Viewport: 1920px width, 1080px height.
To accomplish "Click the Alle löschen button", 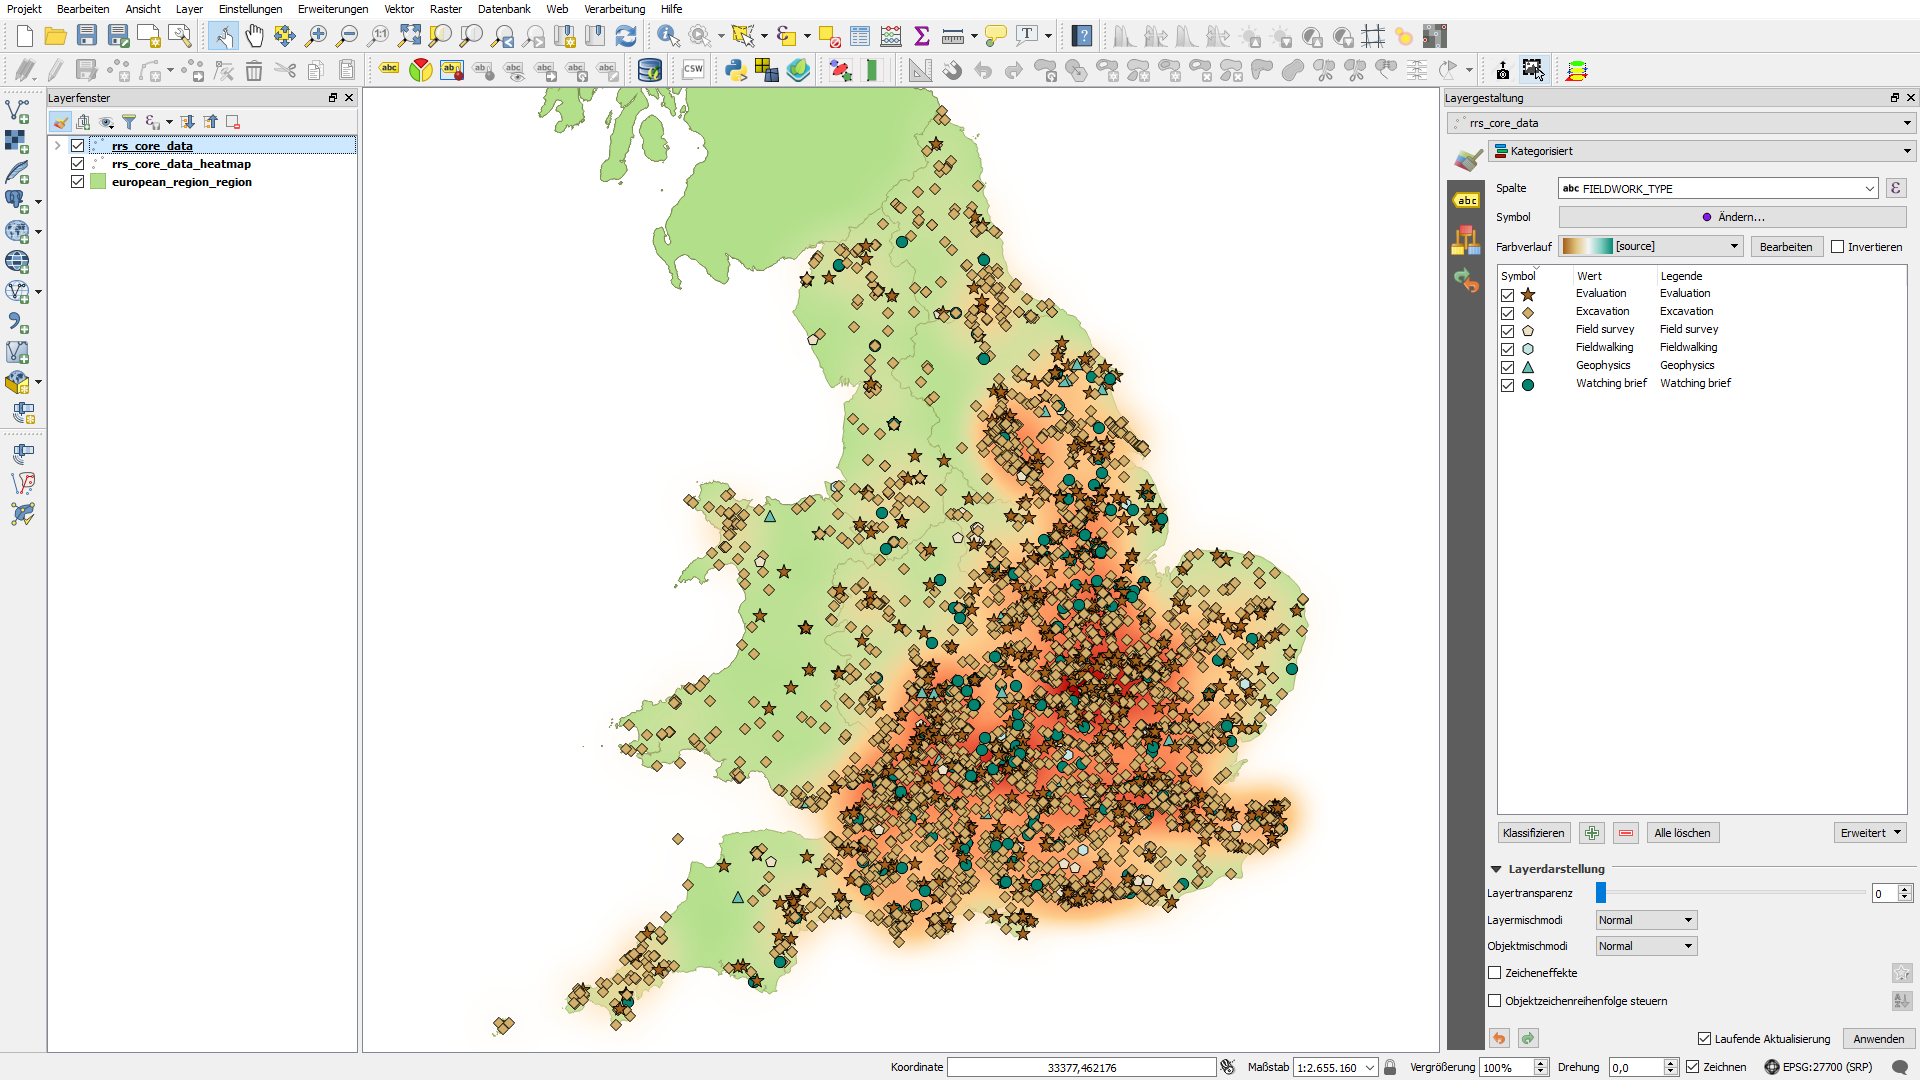I will (x=1684, y=832).
